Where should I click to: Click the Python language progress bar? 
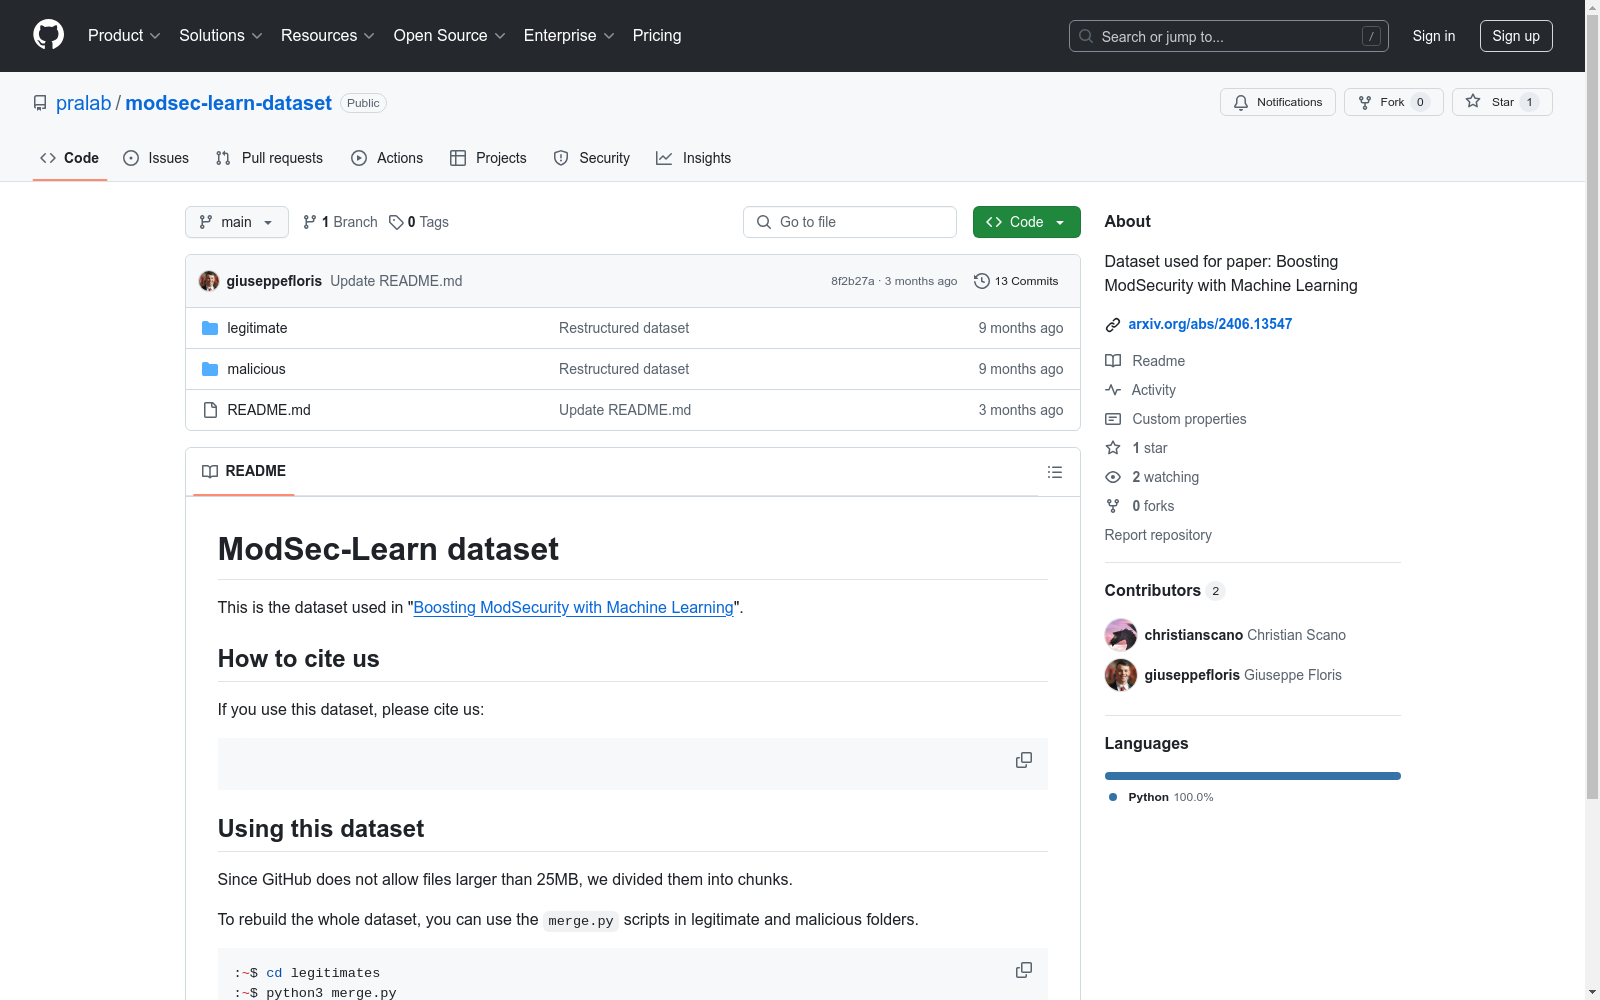[1253, 776]
